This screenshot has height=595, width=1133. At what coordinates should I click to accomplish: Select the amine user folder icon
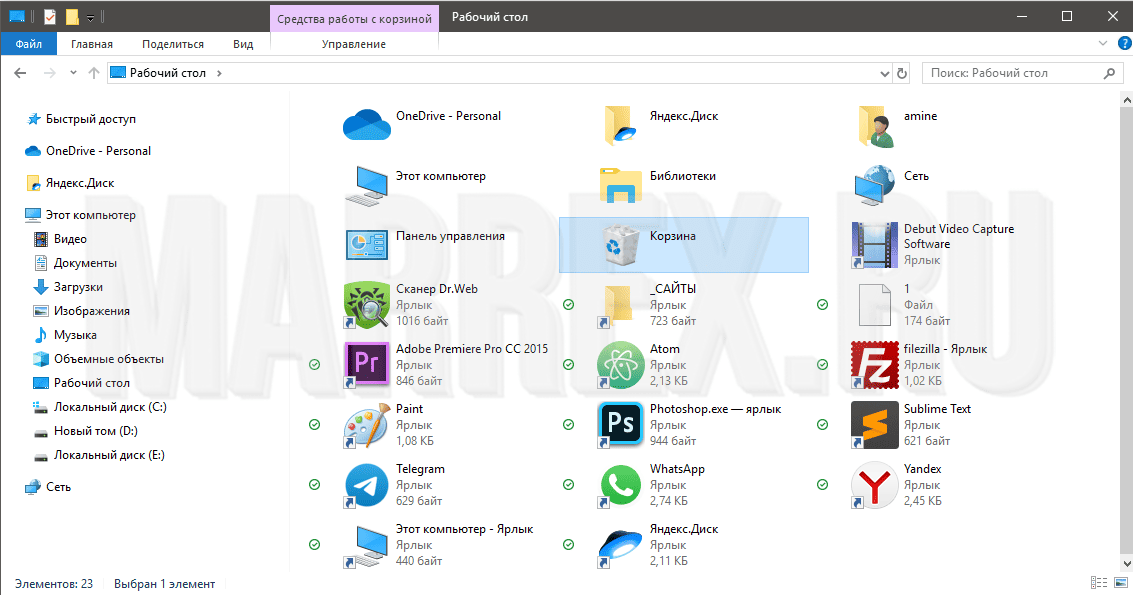[875, 126]
